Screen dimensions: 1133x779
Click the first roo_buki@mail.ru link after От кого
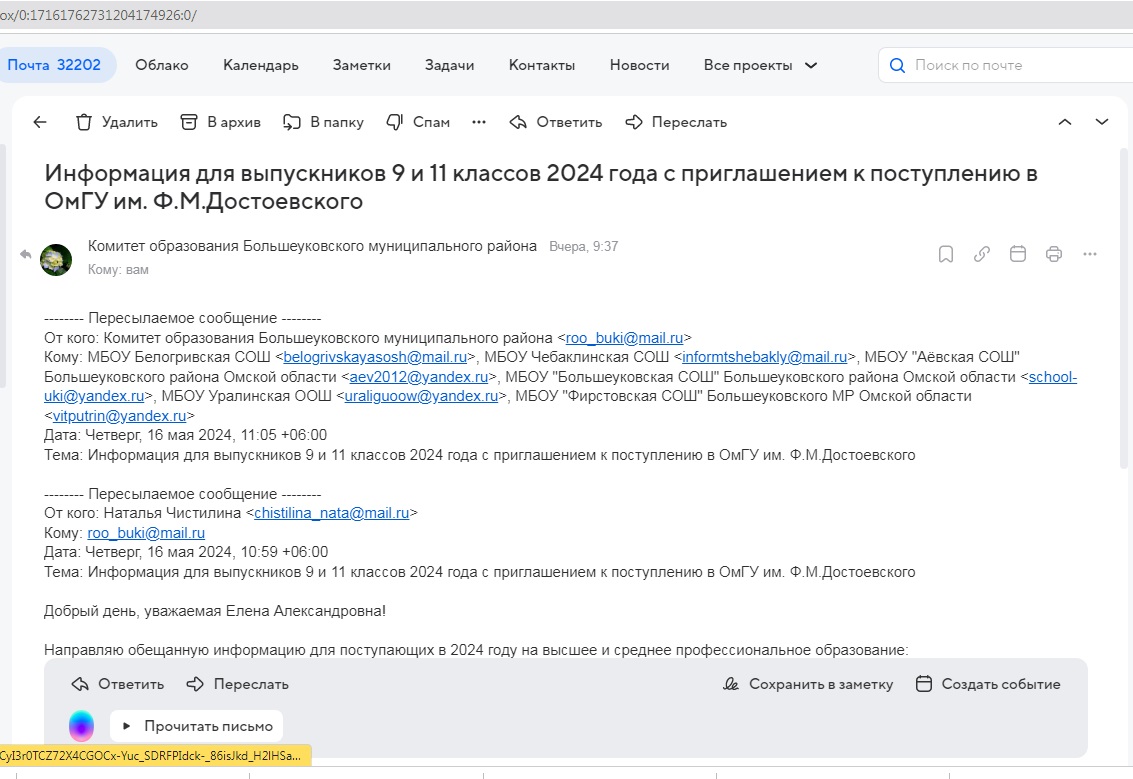click(x=624, y=337)
